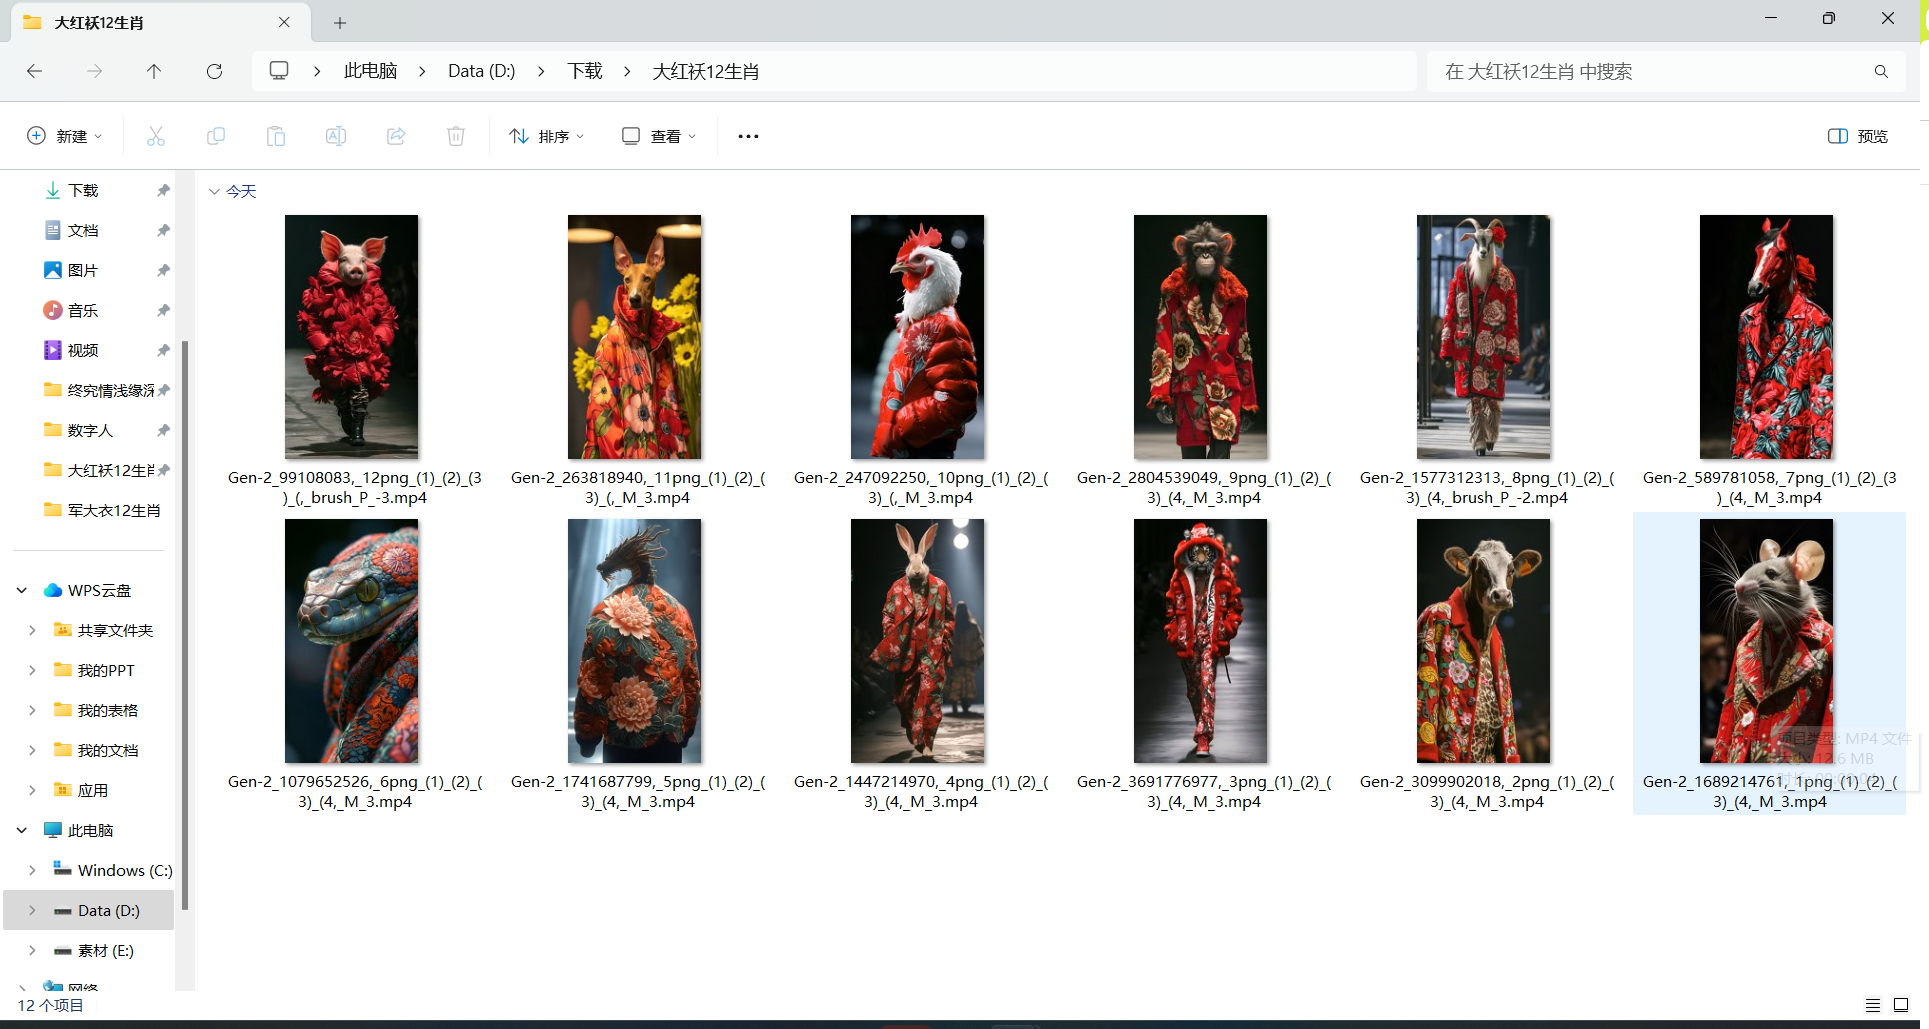
Task: Select the pig video 12png thumbnail
Action: tap(351, 337)
